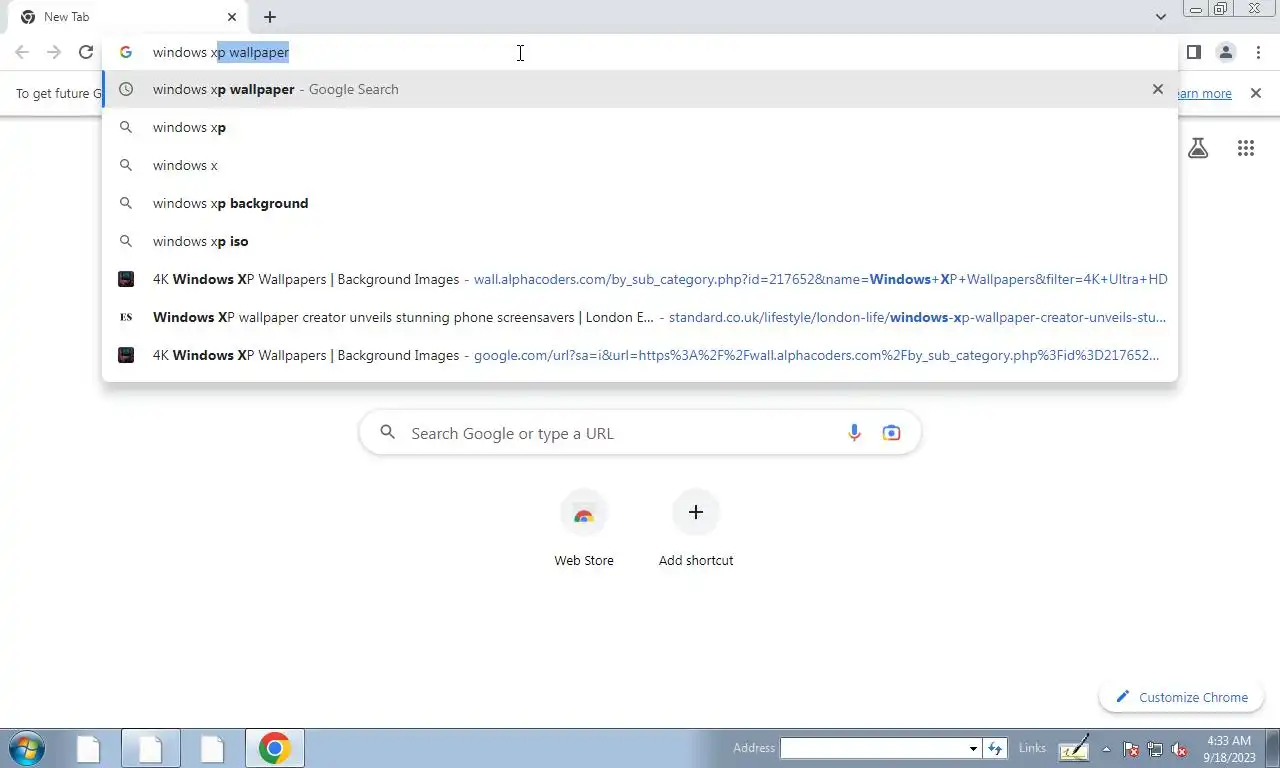
Task: Select 'windows xp wallpaper - Google Search' suggestion
Action: 640,89
